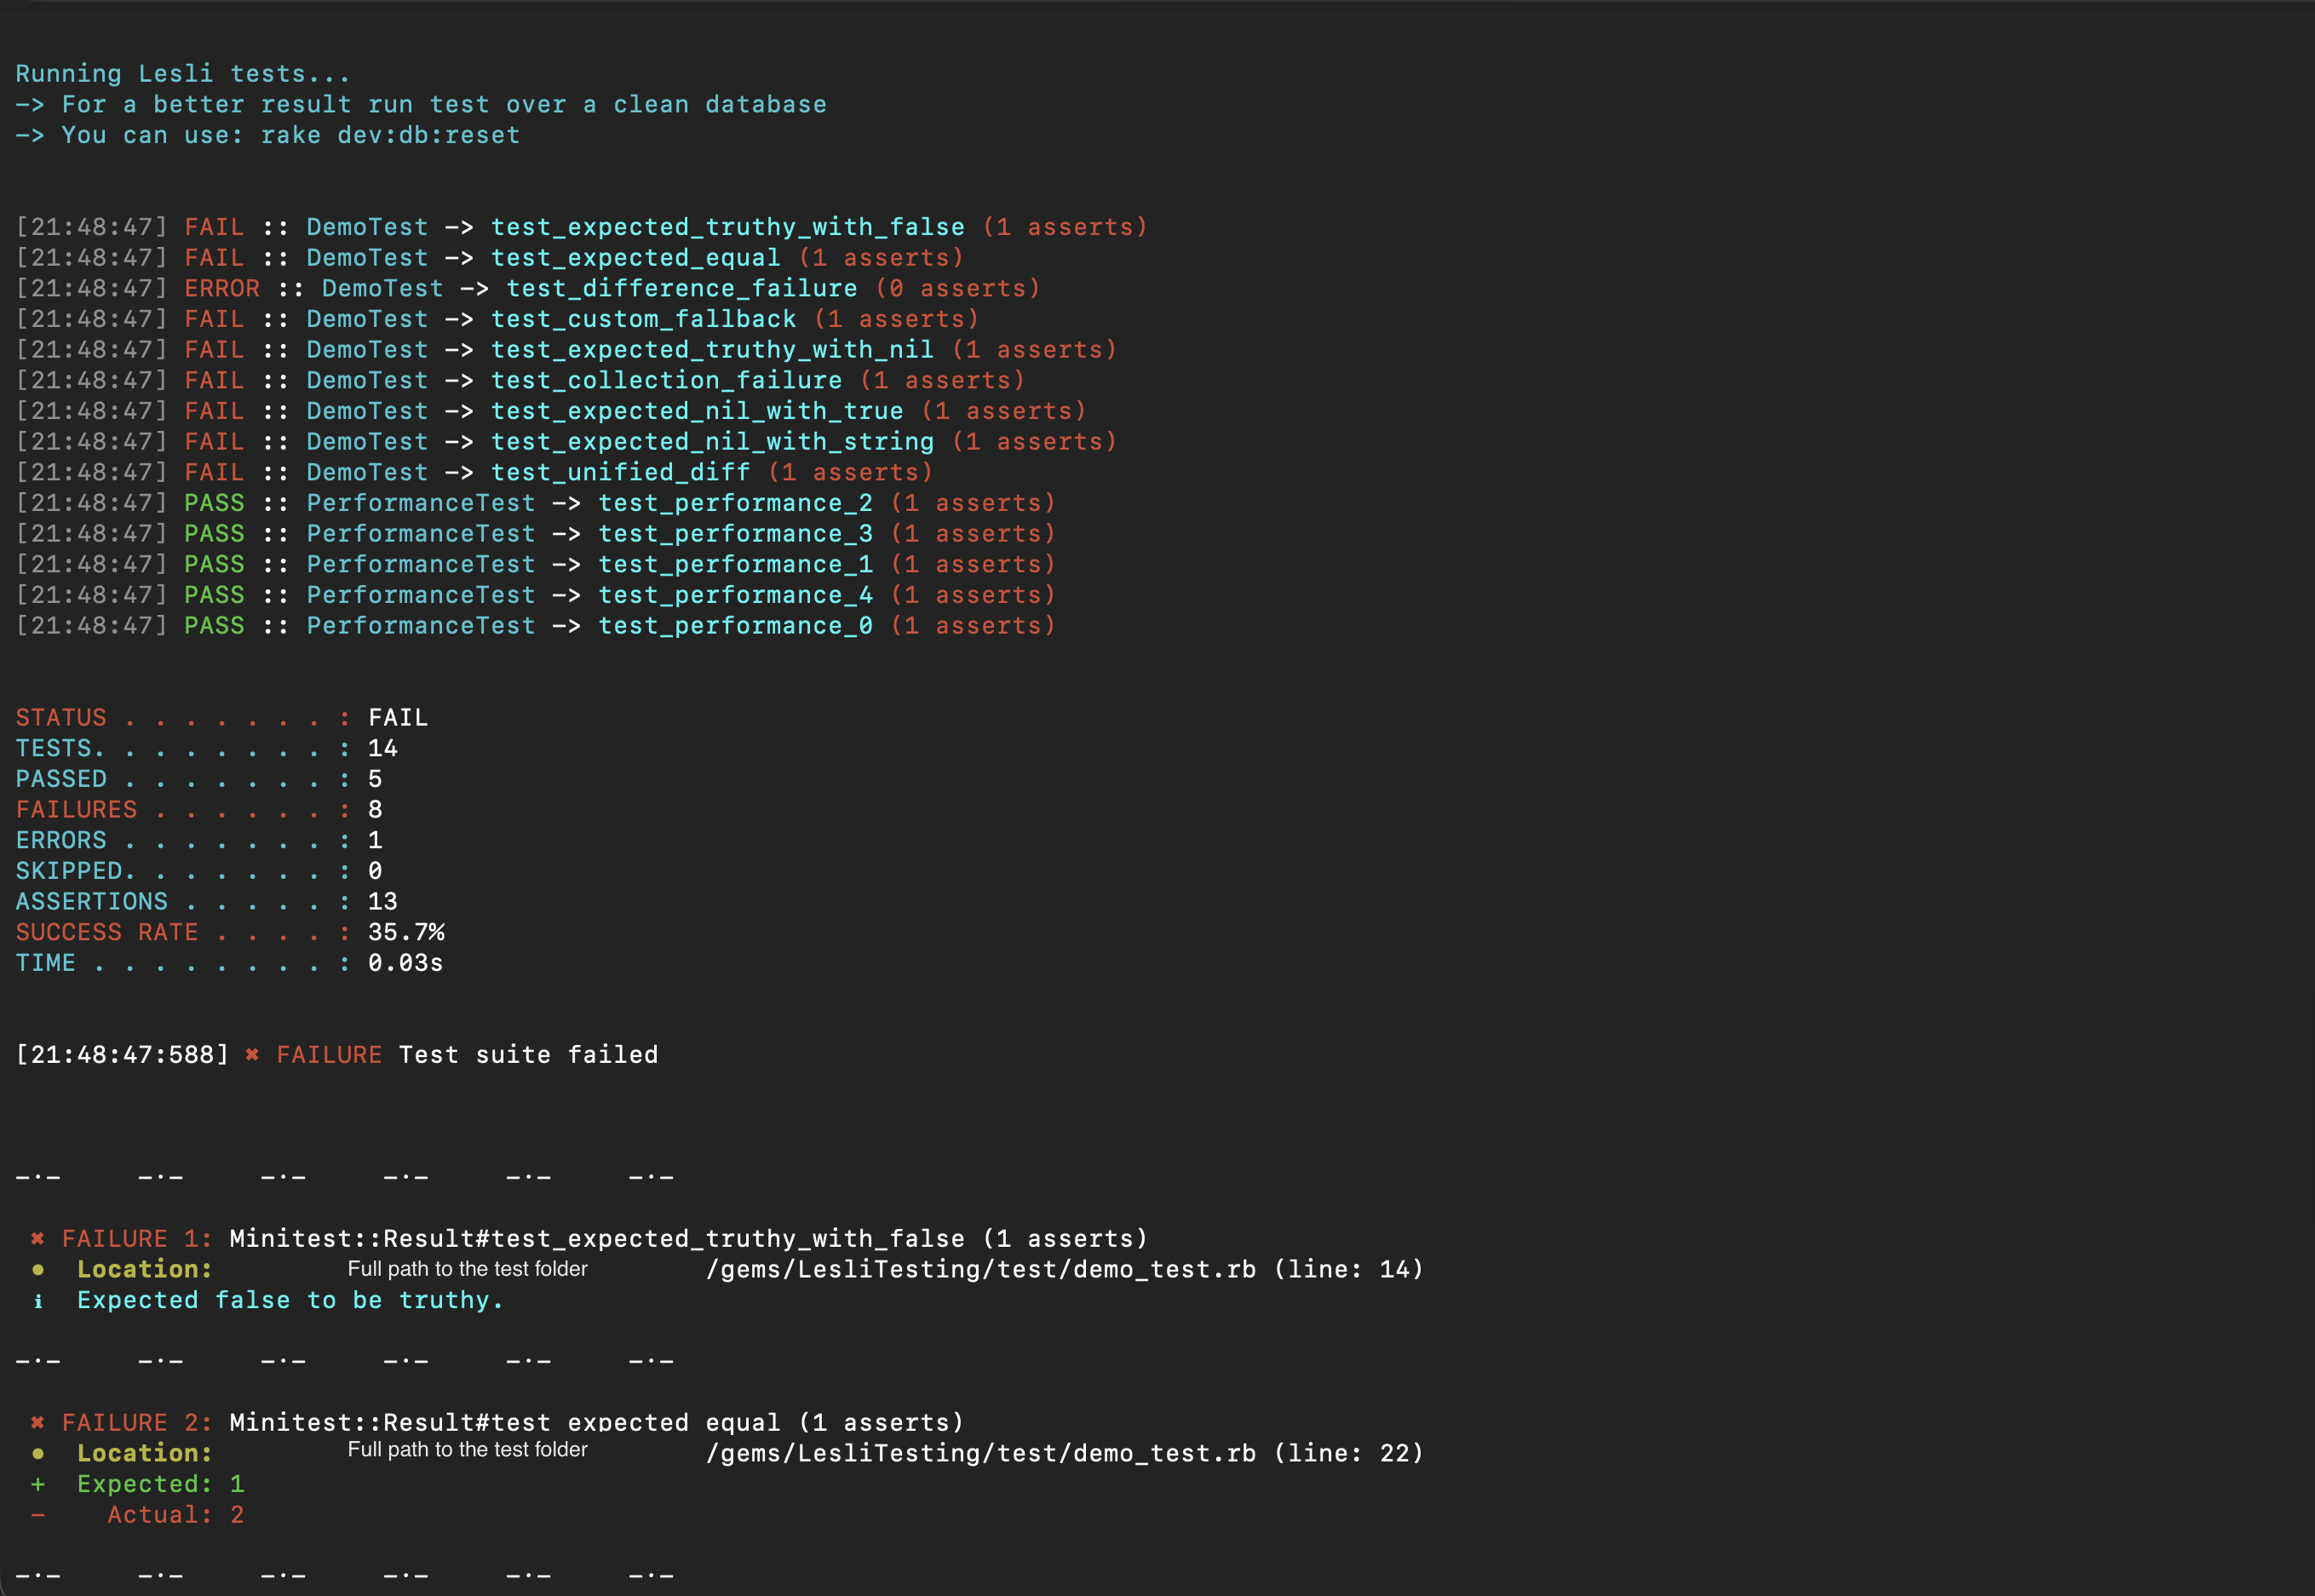Image resolution: width=2315 pixels, height=1596 pixels.
Task: Click PASSED count value 5
Action: point(375,779)
